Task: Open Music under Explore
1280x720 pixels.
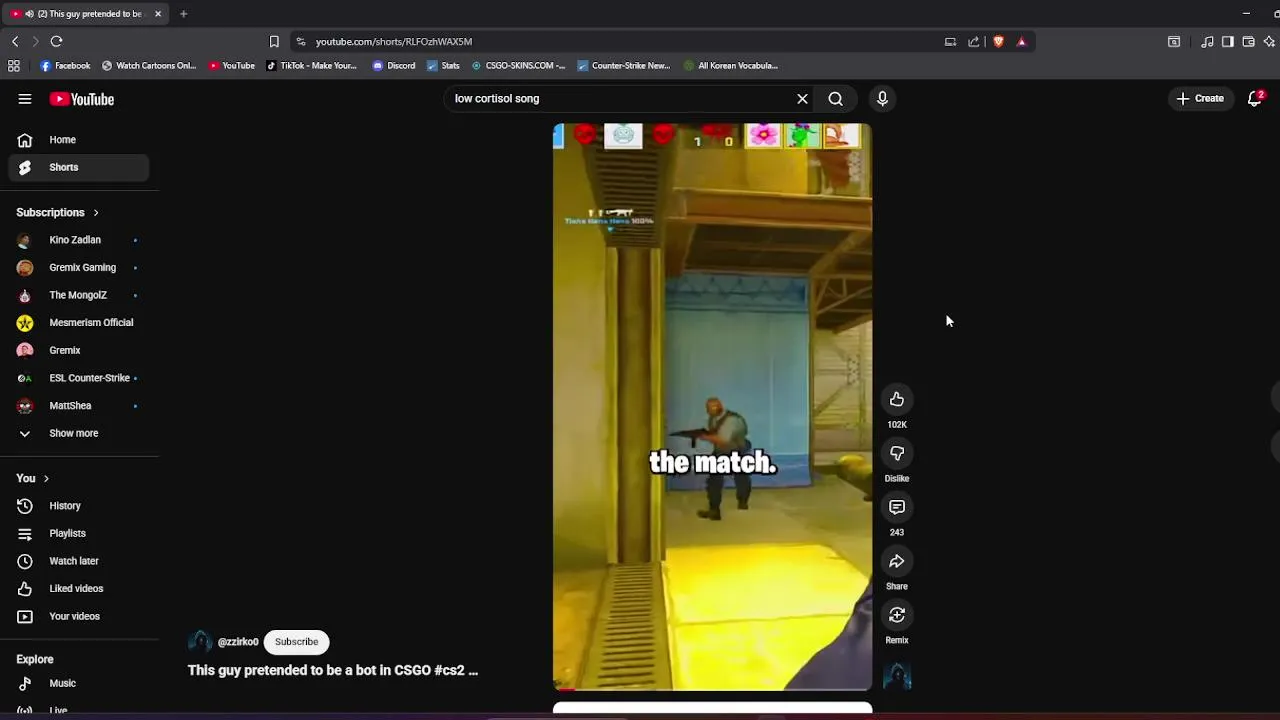Action: point(79,684)
